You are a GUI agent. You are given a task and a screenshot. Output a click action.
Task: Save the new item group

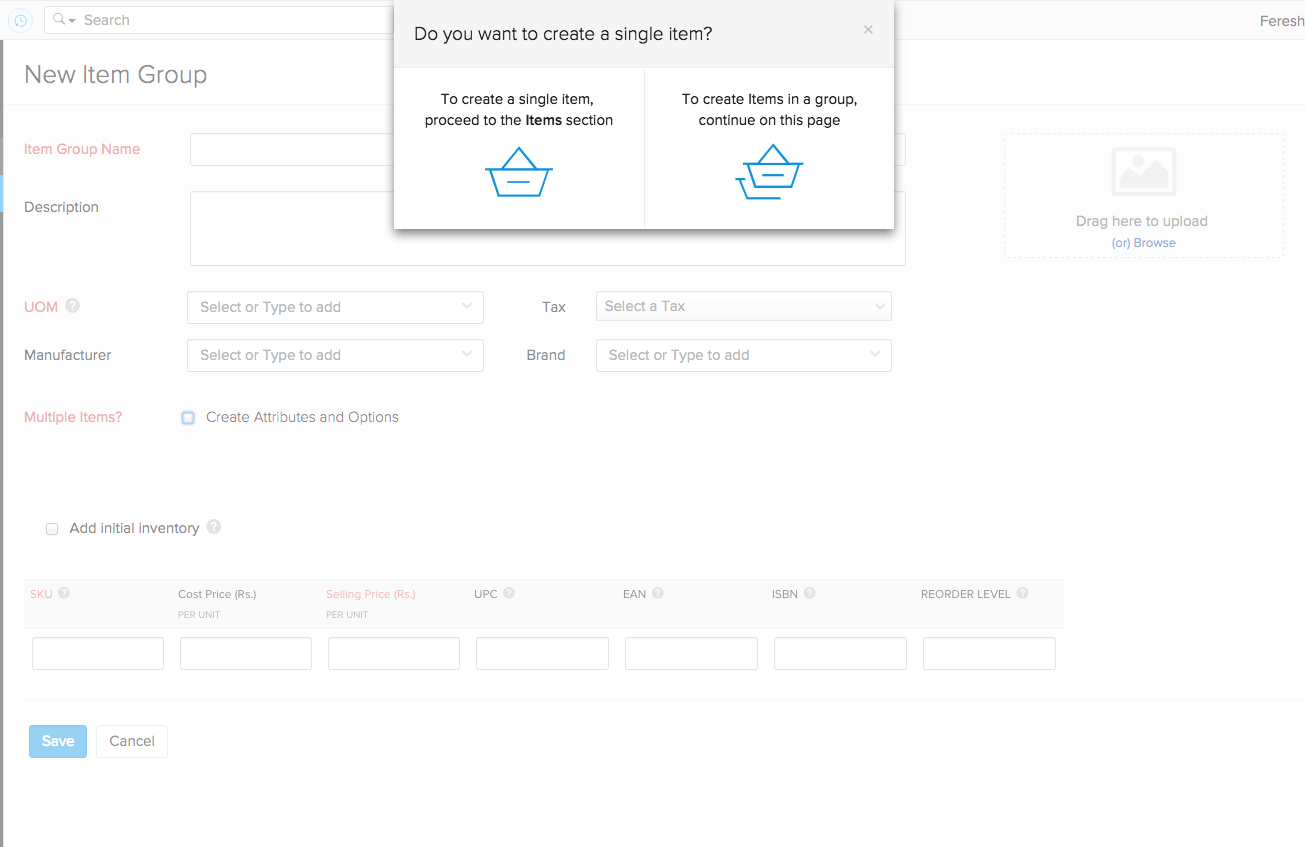[57, 741]
